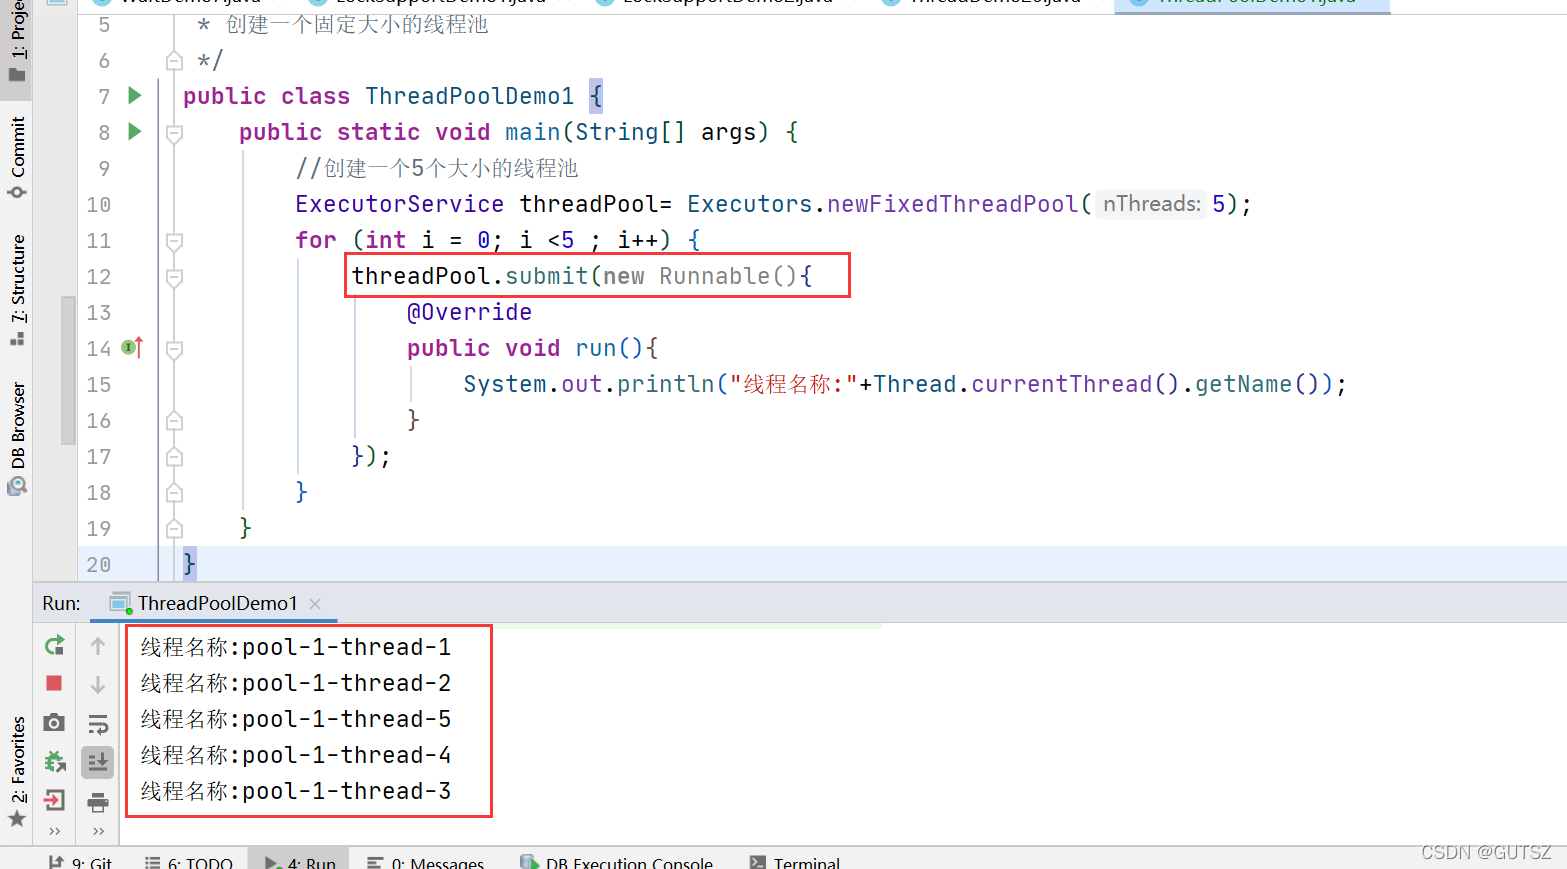The image size is (1567, 869).
Task: Click output line ending with thread-1
Action: [x=296, y=647]
